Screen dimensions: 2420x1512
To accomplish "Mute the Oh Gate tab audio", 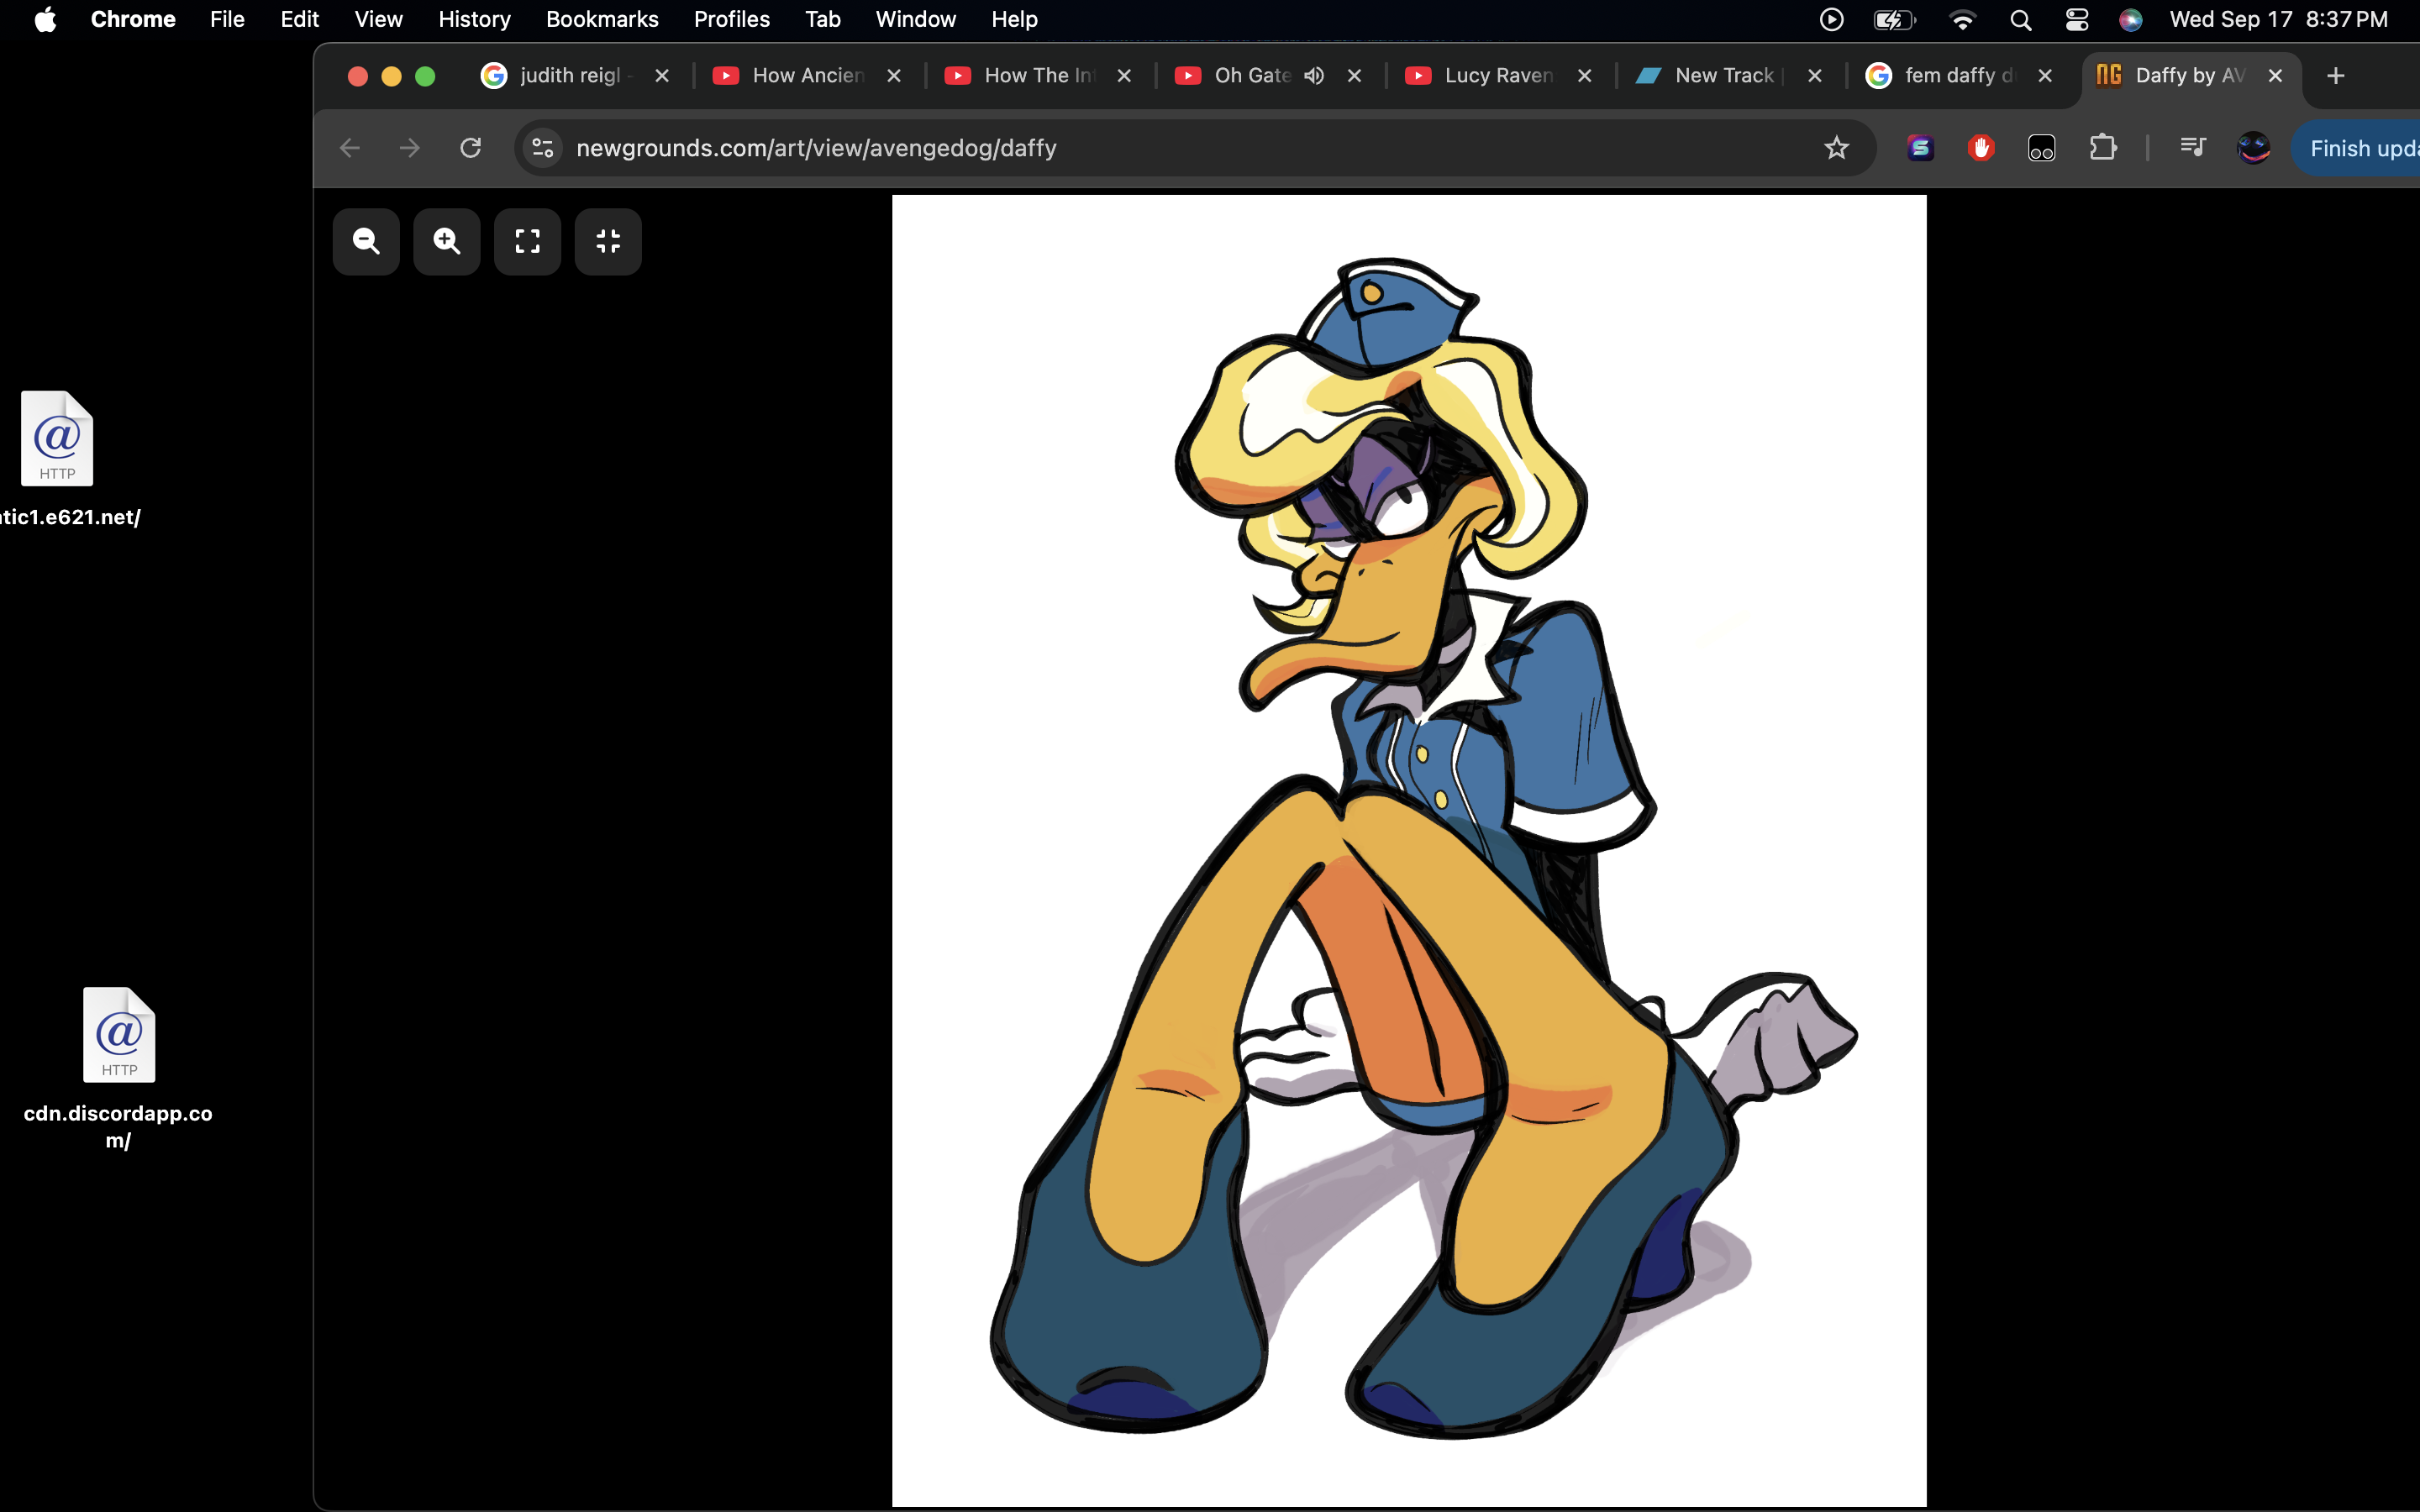I will (x=1314, y=76).
